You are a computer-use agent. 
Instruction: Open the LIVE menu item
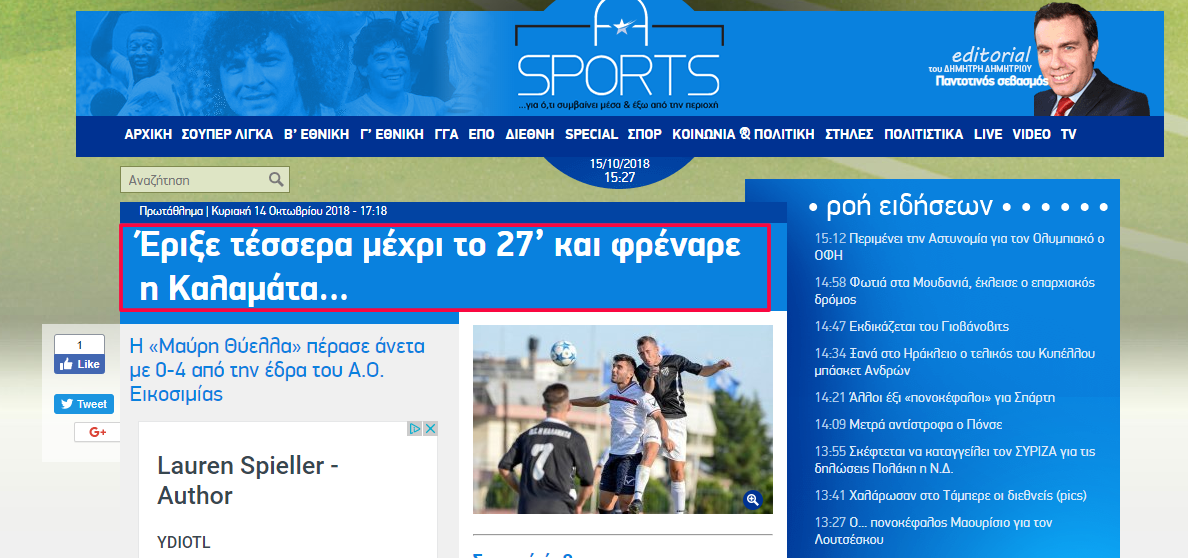[x=988, y=134]
